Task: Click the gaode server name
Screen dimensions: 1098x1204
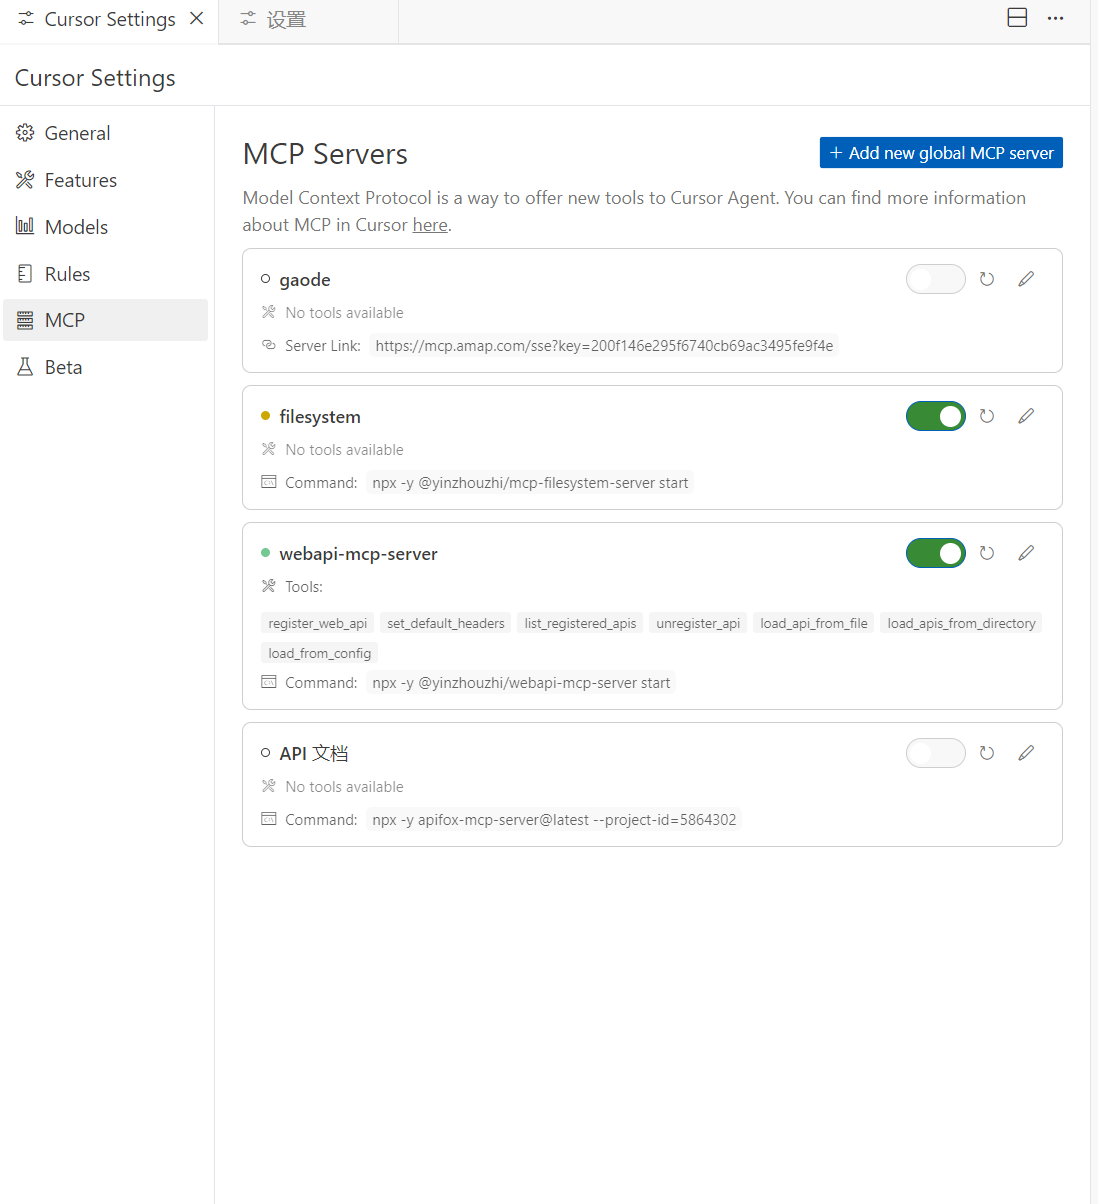Action: [305, 280]
